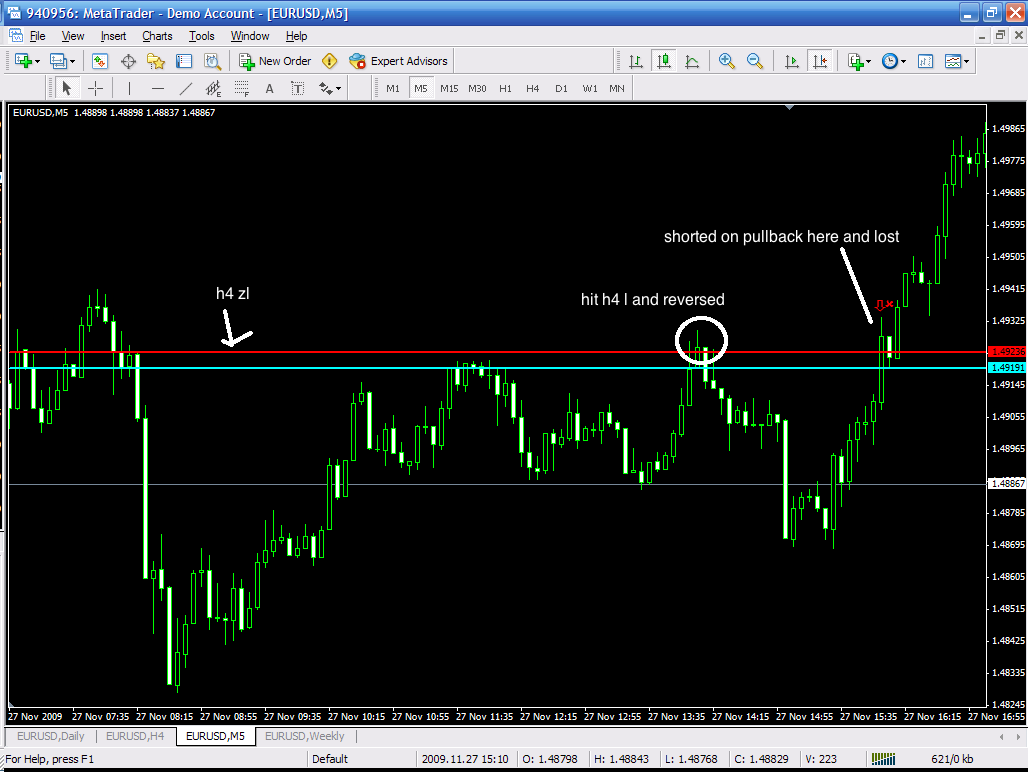This screenshot has width=1028, height=772.
Task: Open the Tools menu
Action: tap(201, 36)
